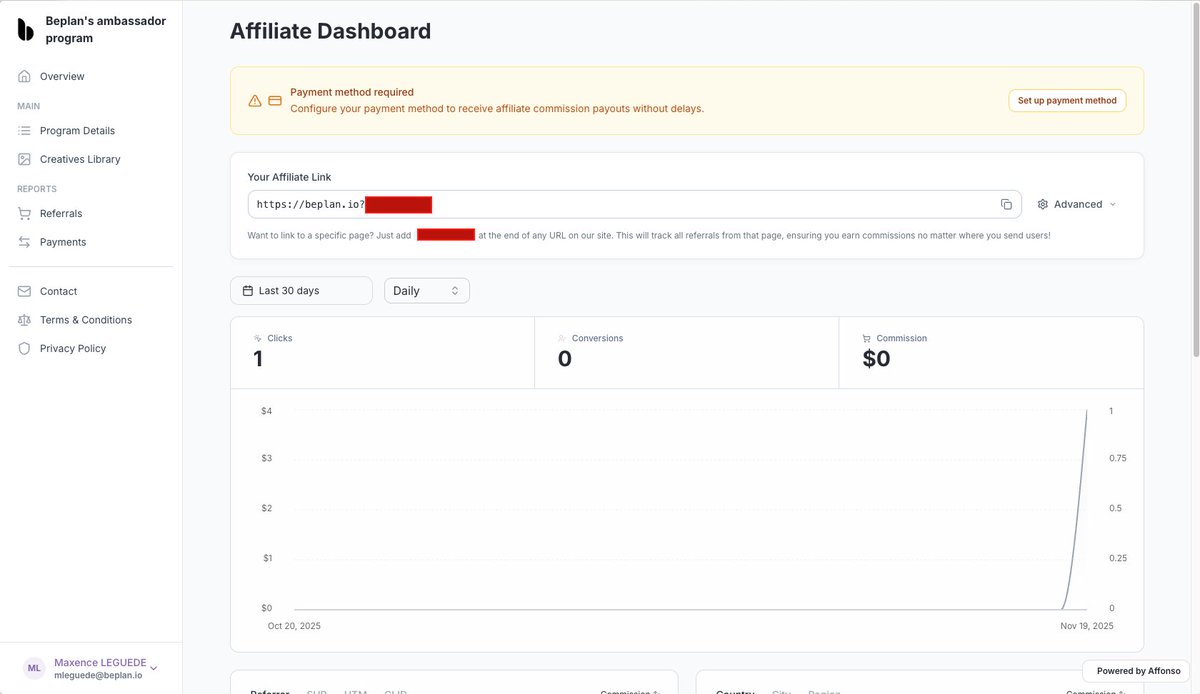The image size is (1200, 694).
Task: Click the Clicks cursor icon on the stats card
Action: (x=259, y=338)
